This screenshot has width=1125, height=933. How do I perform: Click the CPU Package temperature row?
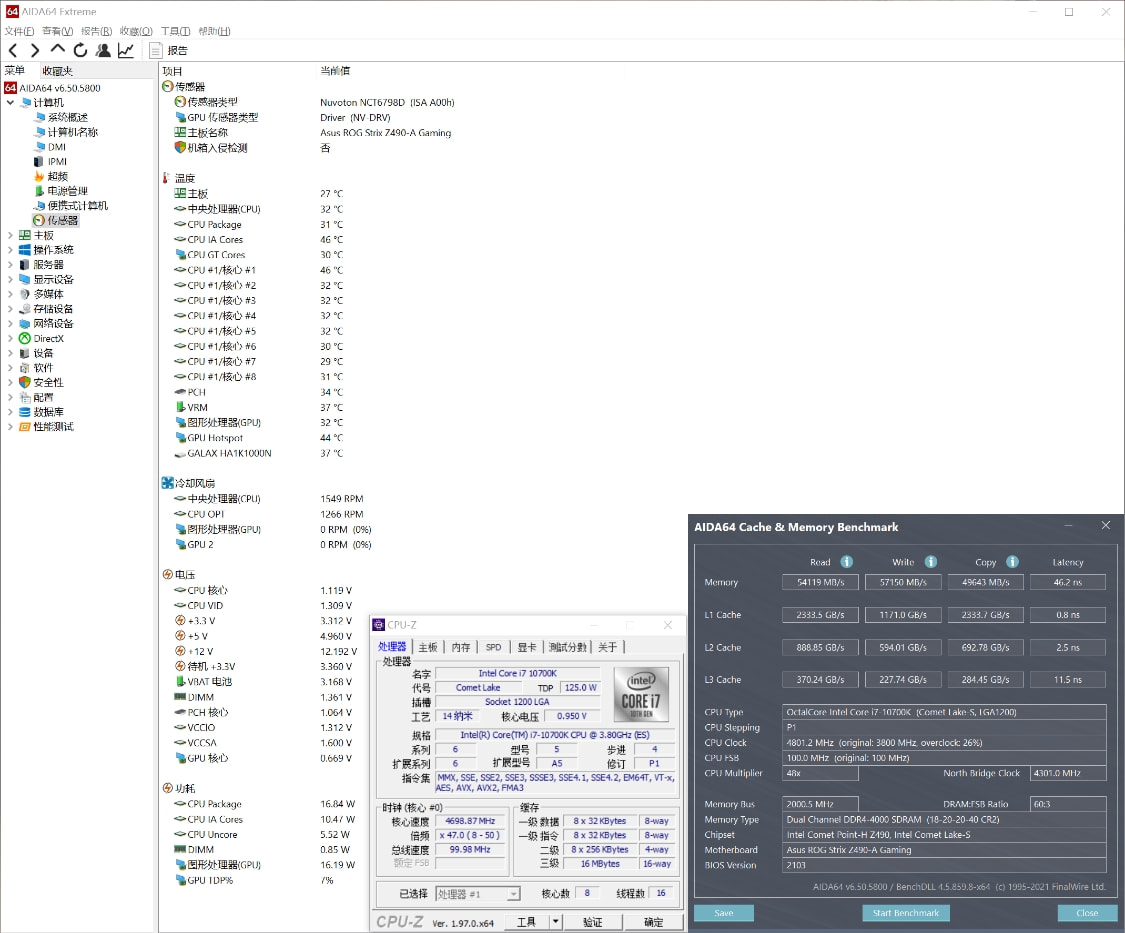tap(258, 224)
